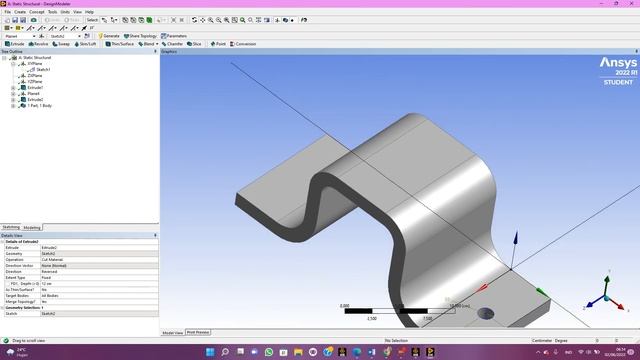The height and width of the screenshot is (360, 640).
Task: Open the olive color selection dropdown
Action: click(x=22, y=28)
